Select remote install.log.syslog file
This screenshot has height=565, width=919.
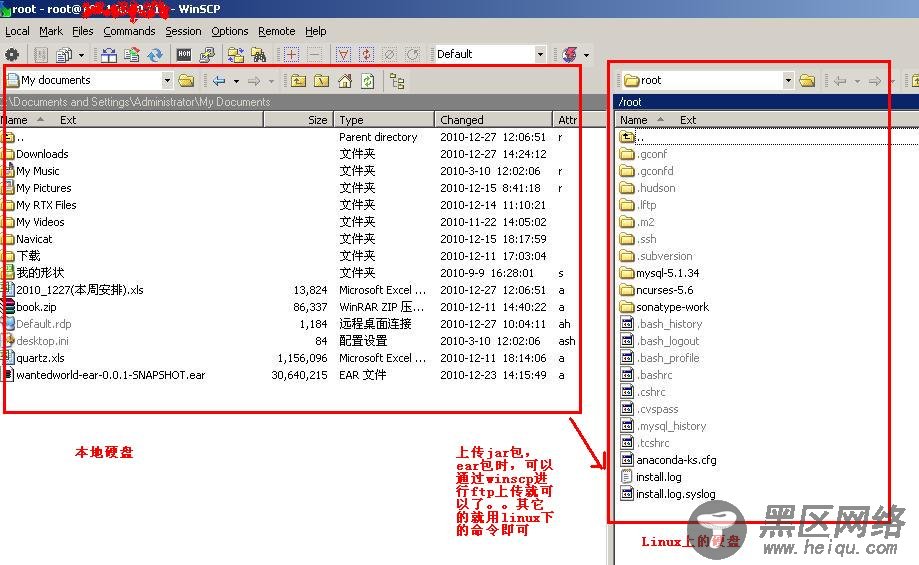(x=676, y=494)
